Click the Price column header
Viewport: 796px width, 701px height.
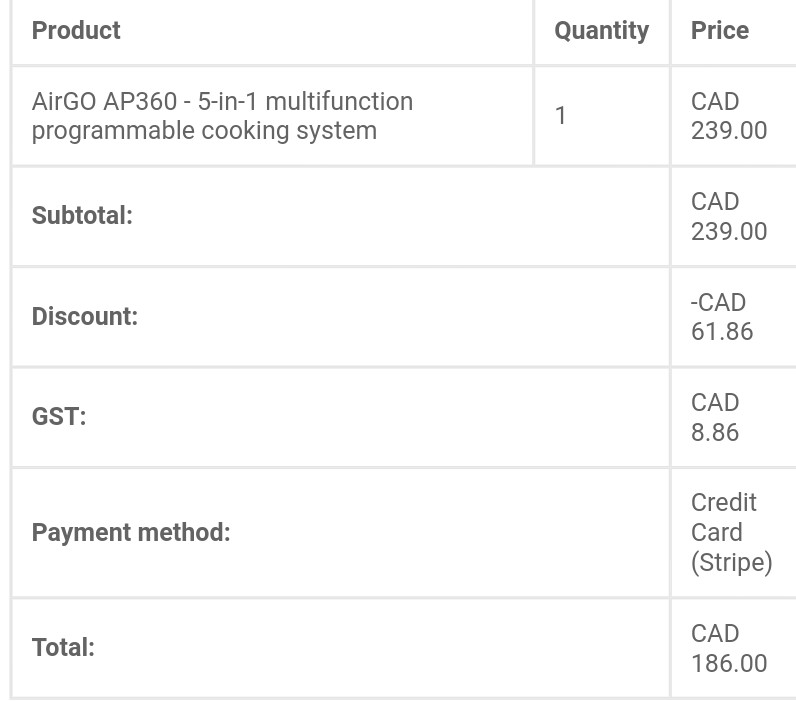(720, 30)
